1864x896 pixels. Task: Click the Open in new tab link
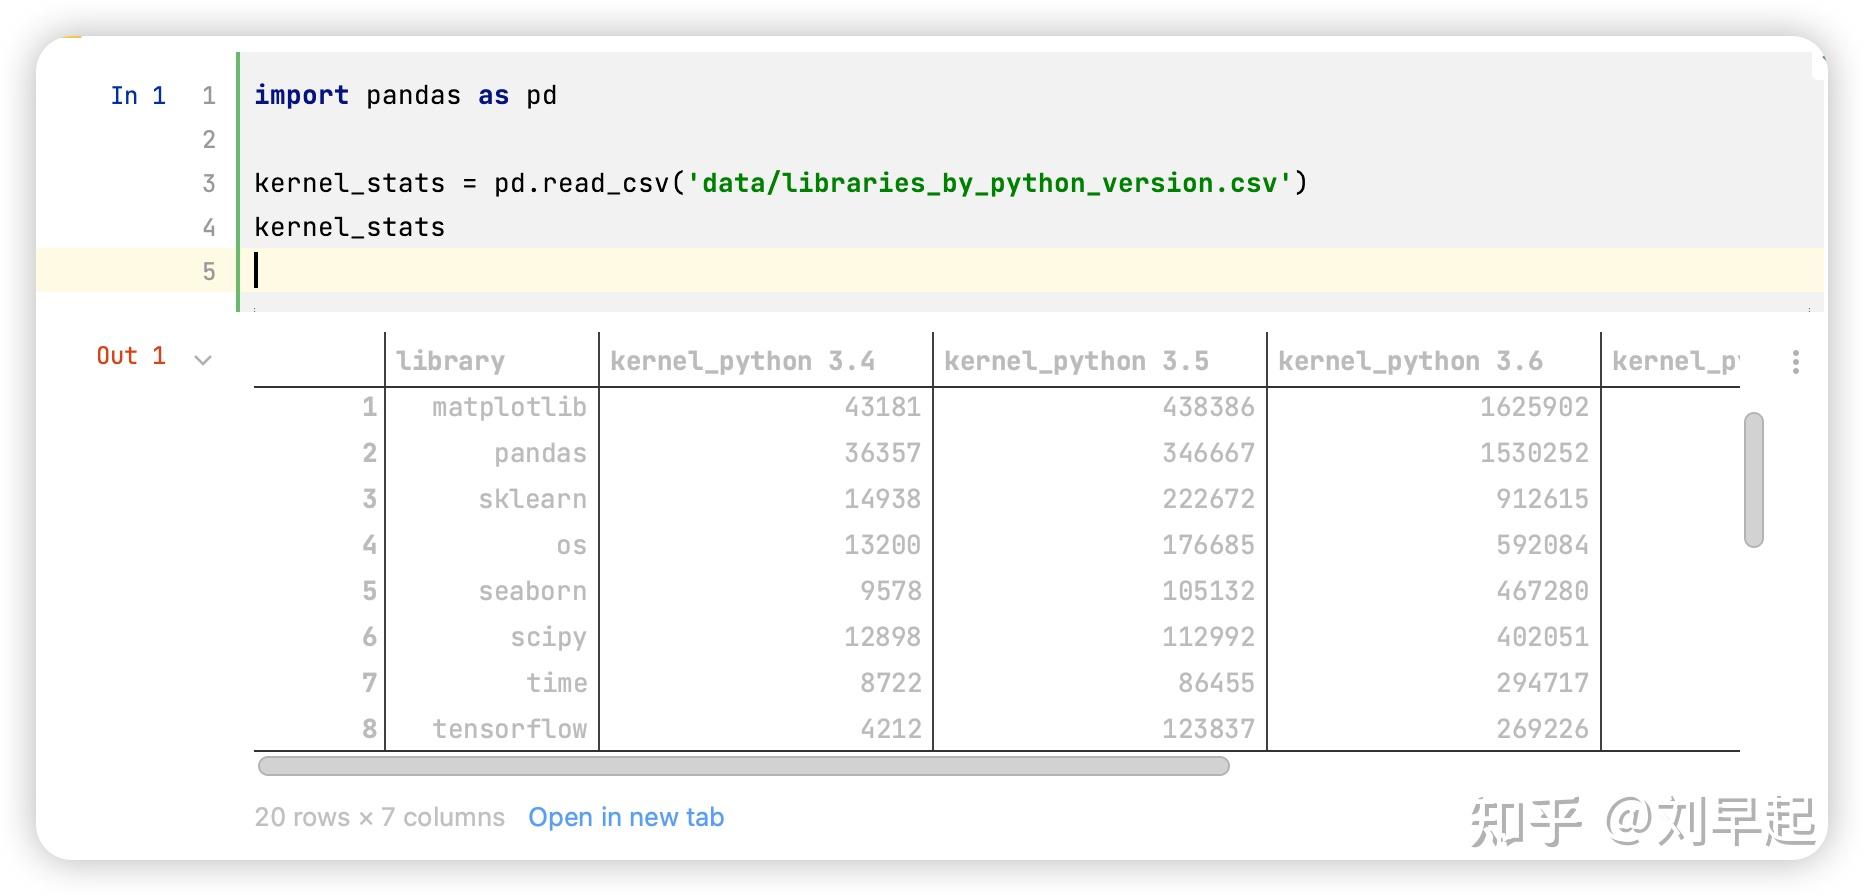626,817
